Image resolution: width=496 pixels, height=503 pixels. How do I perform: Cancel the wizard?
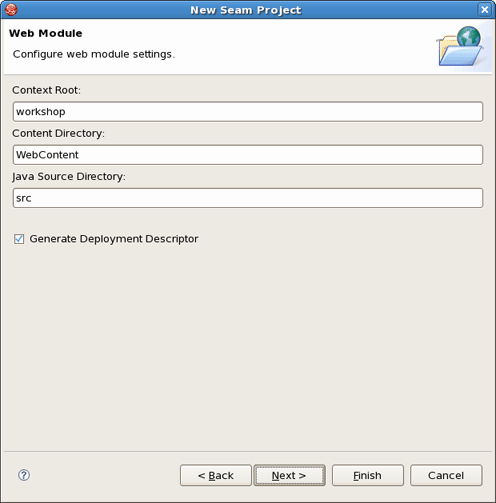point(446,475)
